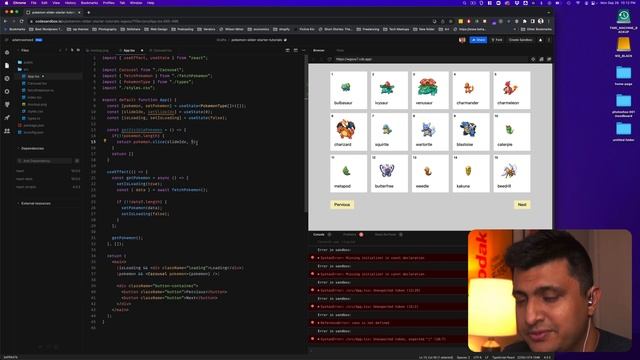Open the untitled folder on desktop
640x360 pixels.
(x=623, y=132)
